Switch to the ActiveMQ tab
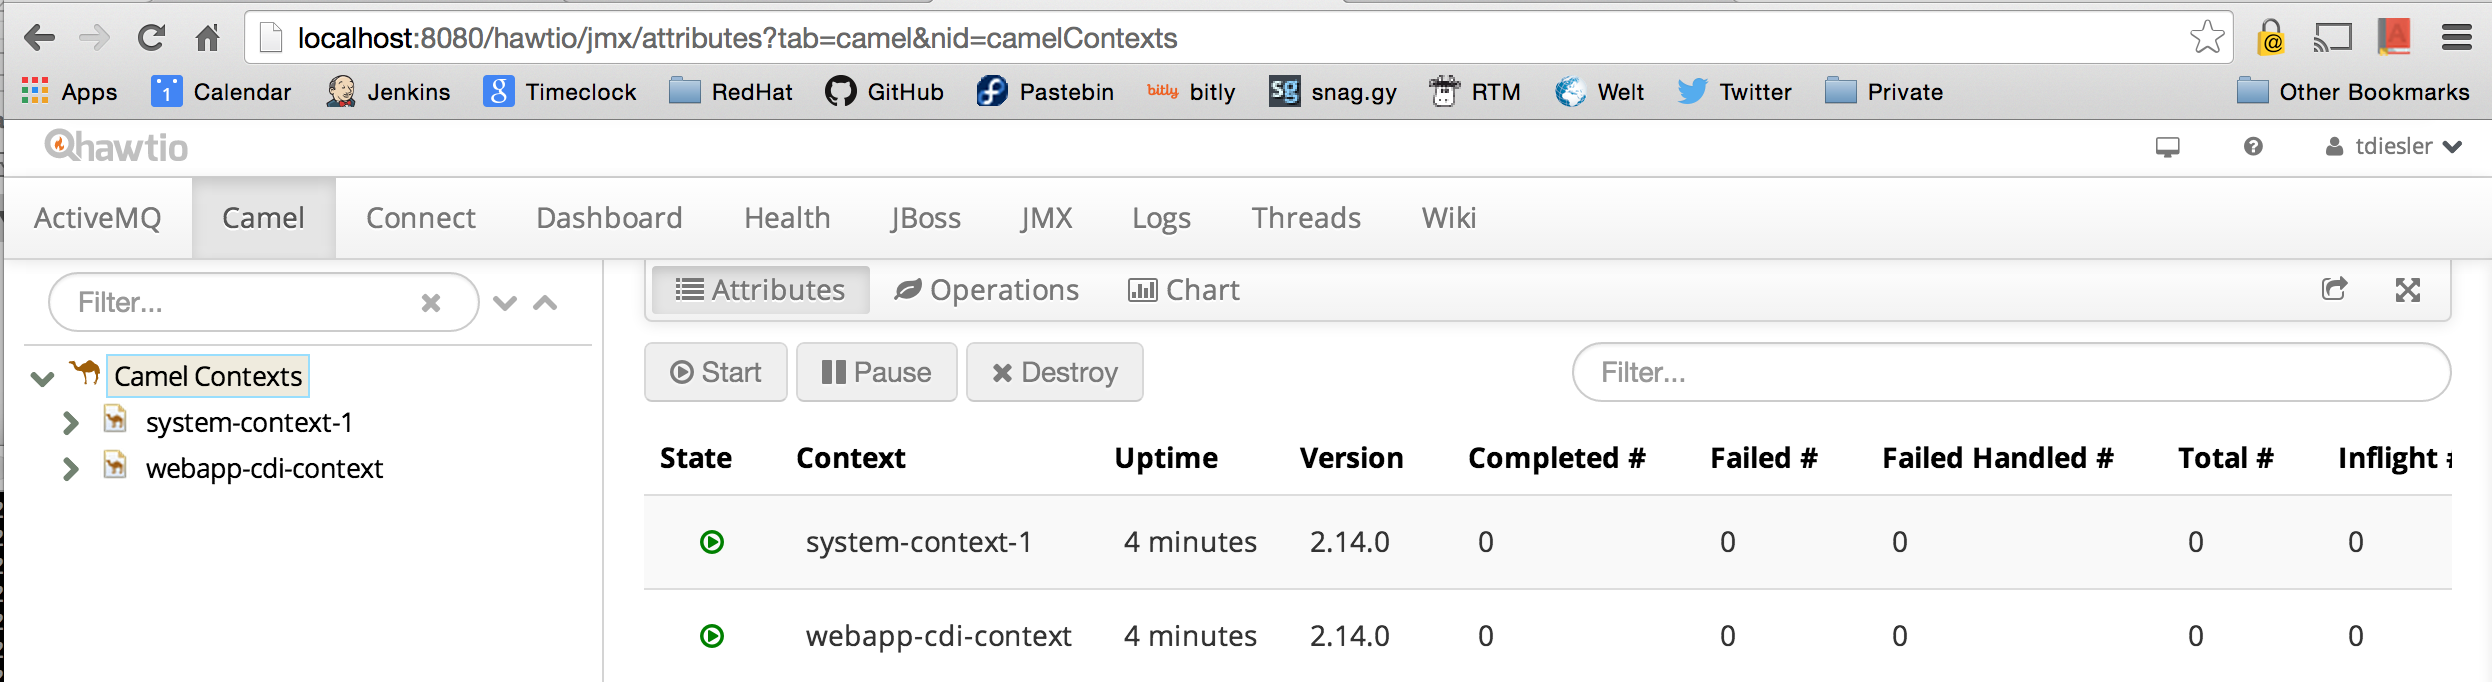Screen dimensions: 2492x682 tap(98, 218)
